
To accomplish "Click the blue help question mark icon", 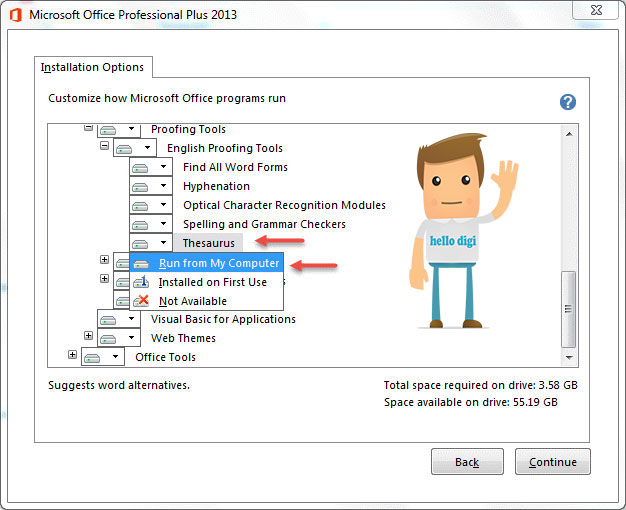I will coord(568,102).
